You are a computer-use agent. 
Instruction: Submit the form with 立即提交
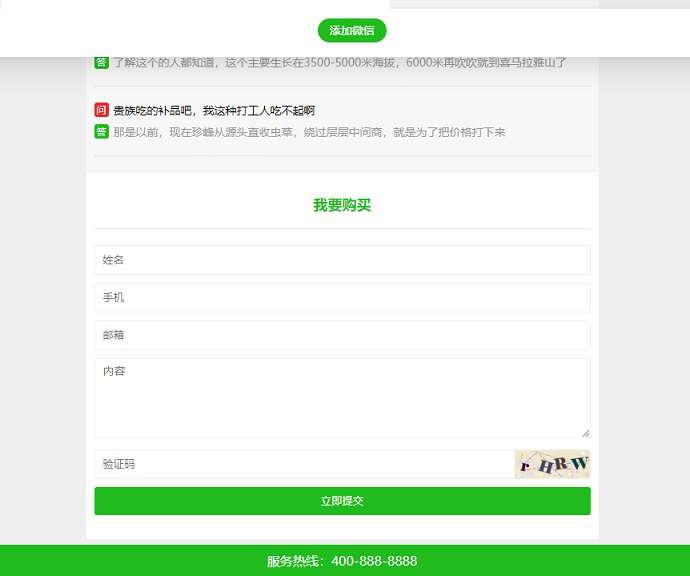pyautogui.click(x=342, y=501)
